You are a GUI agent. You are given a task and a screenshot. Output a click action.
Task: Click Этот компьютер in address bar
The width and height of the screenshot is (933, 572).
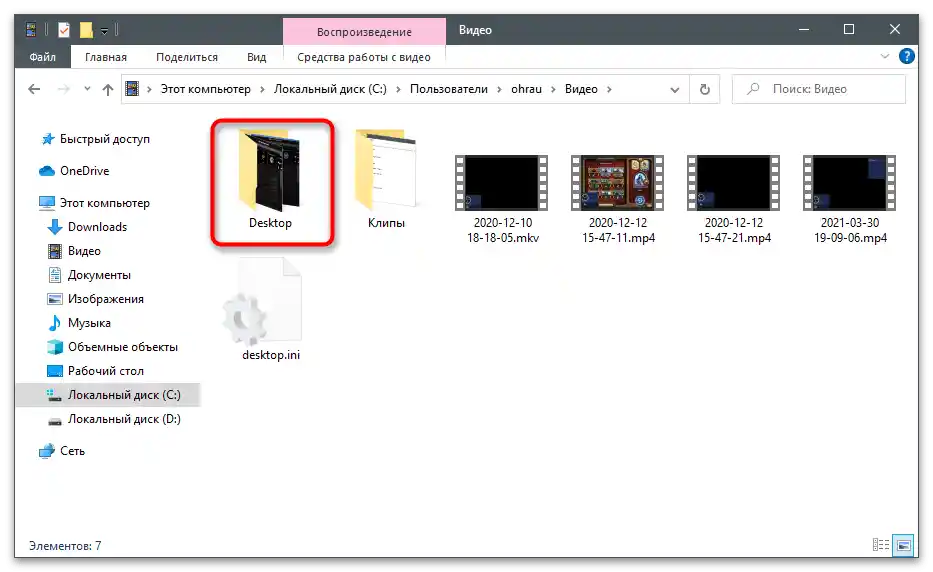[x=205, y=89]
